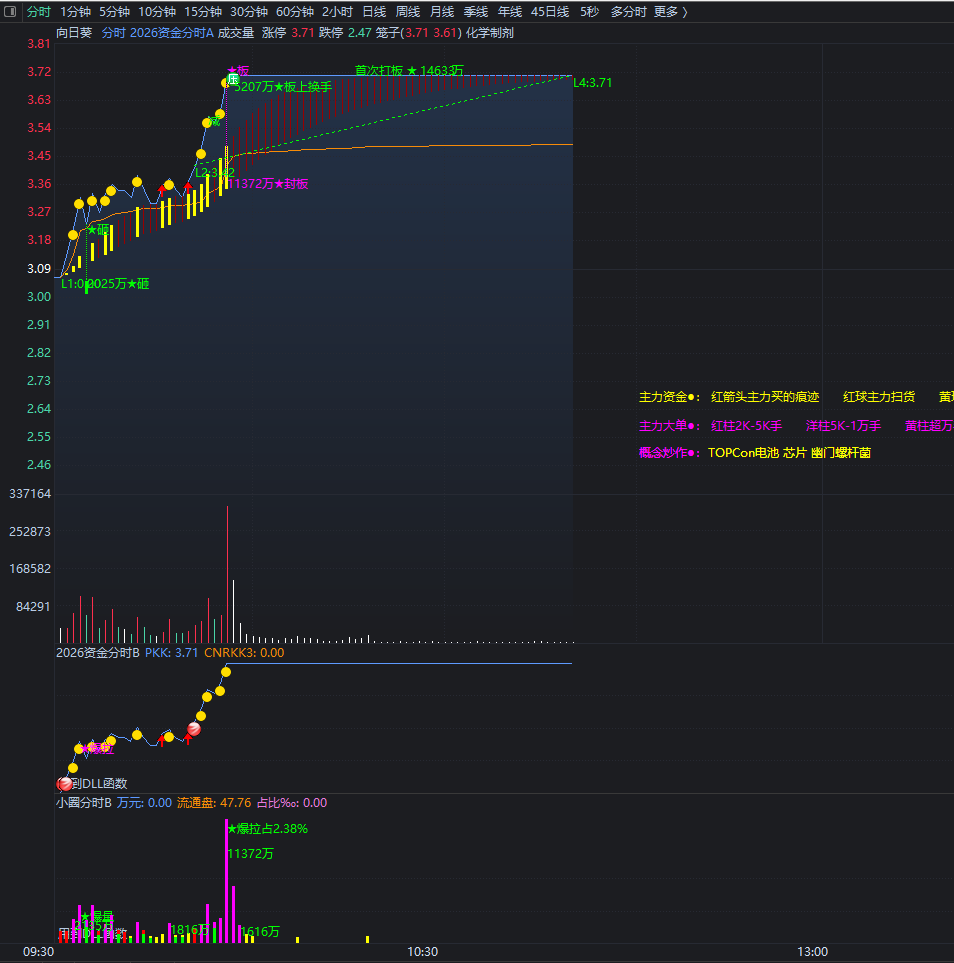The image size is (954, 963).
Task: Click the 流通盘: 47.76 value
Action: pyautogui.click(x=214, y=803)
